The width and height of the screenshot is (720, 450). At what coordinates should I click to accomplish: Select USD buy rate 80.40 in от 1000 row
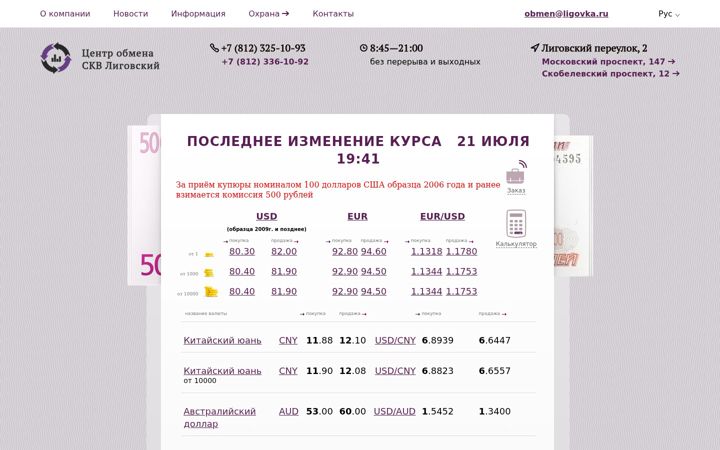[242, 271]
